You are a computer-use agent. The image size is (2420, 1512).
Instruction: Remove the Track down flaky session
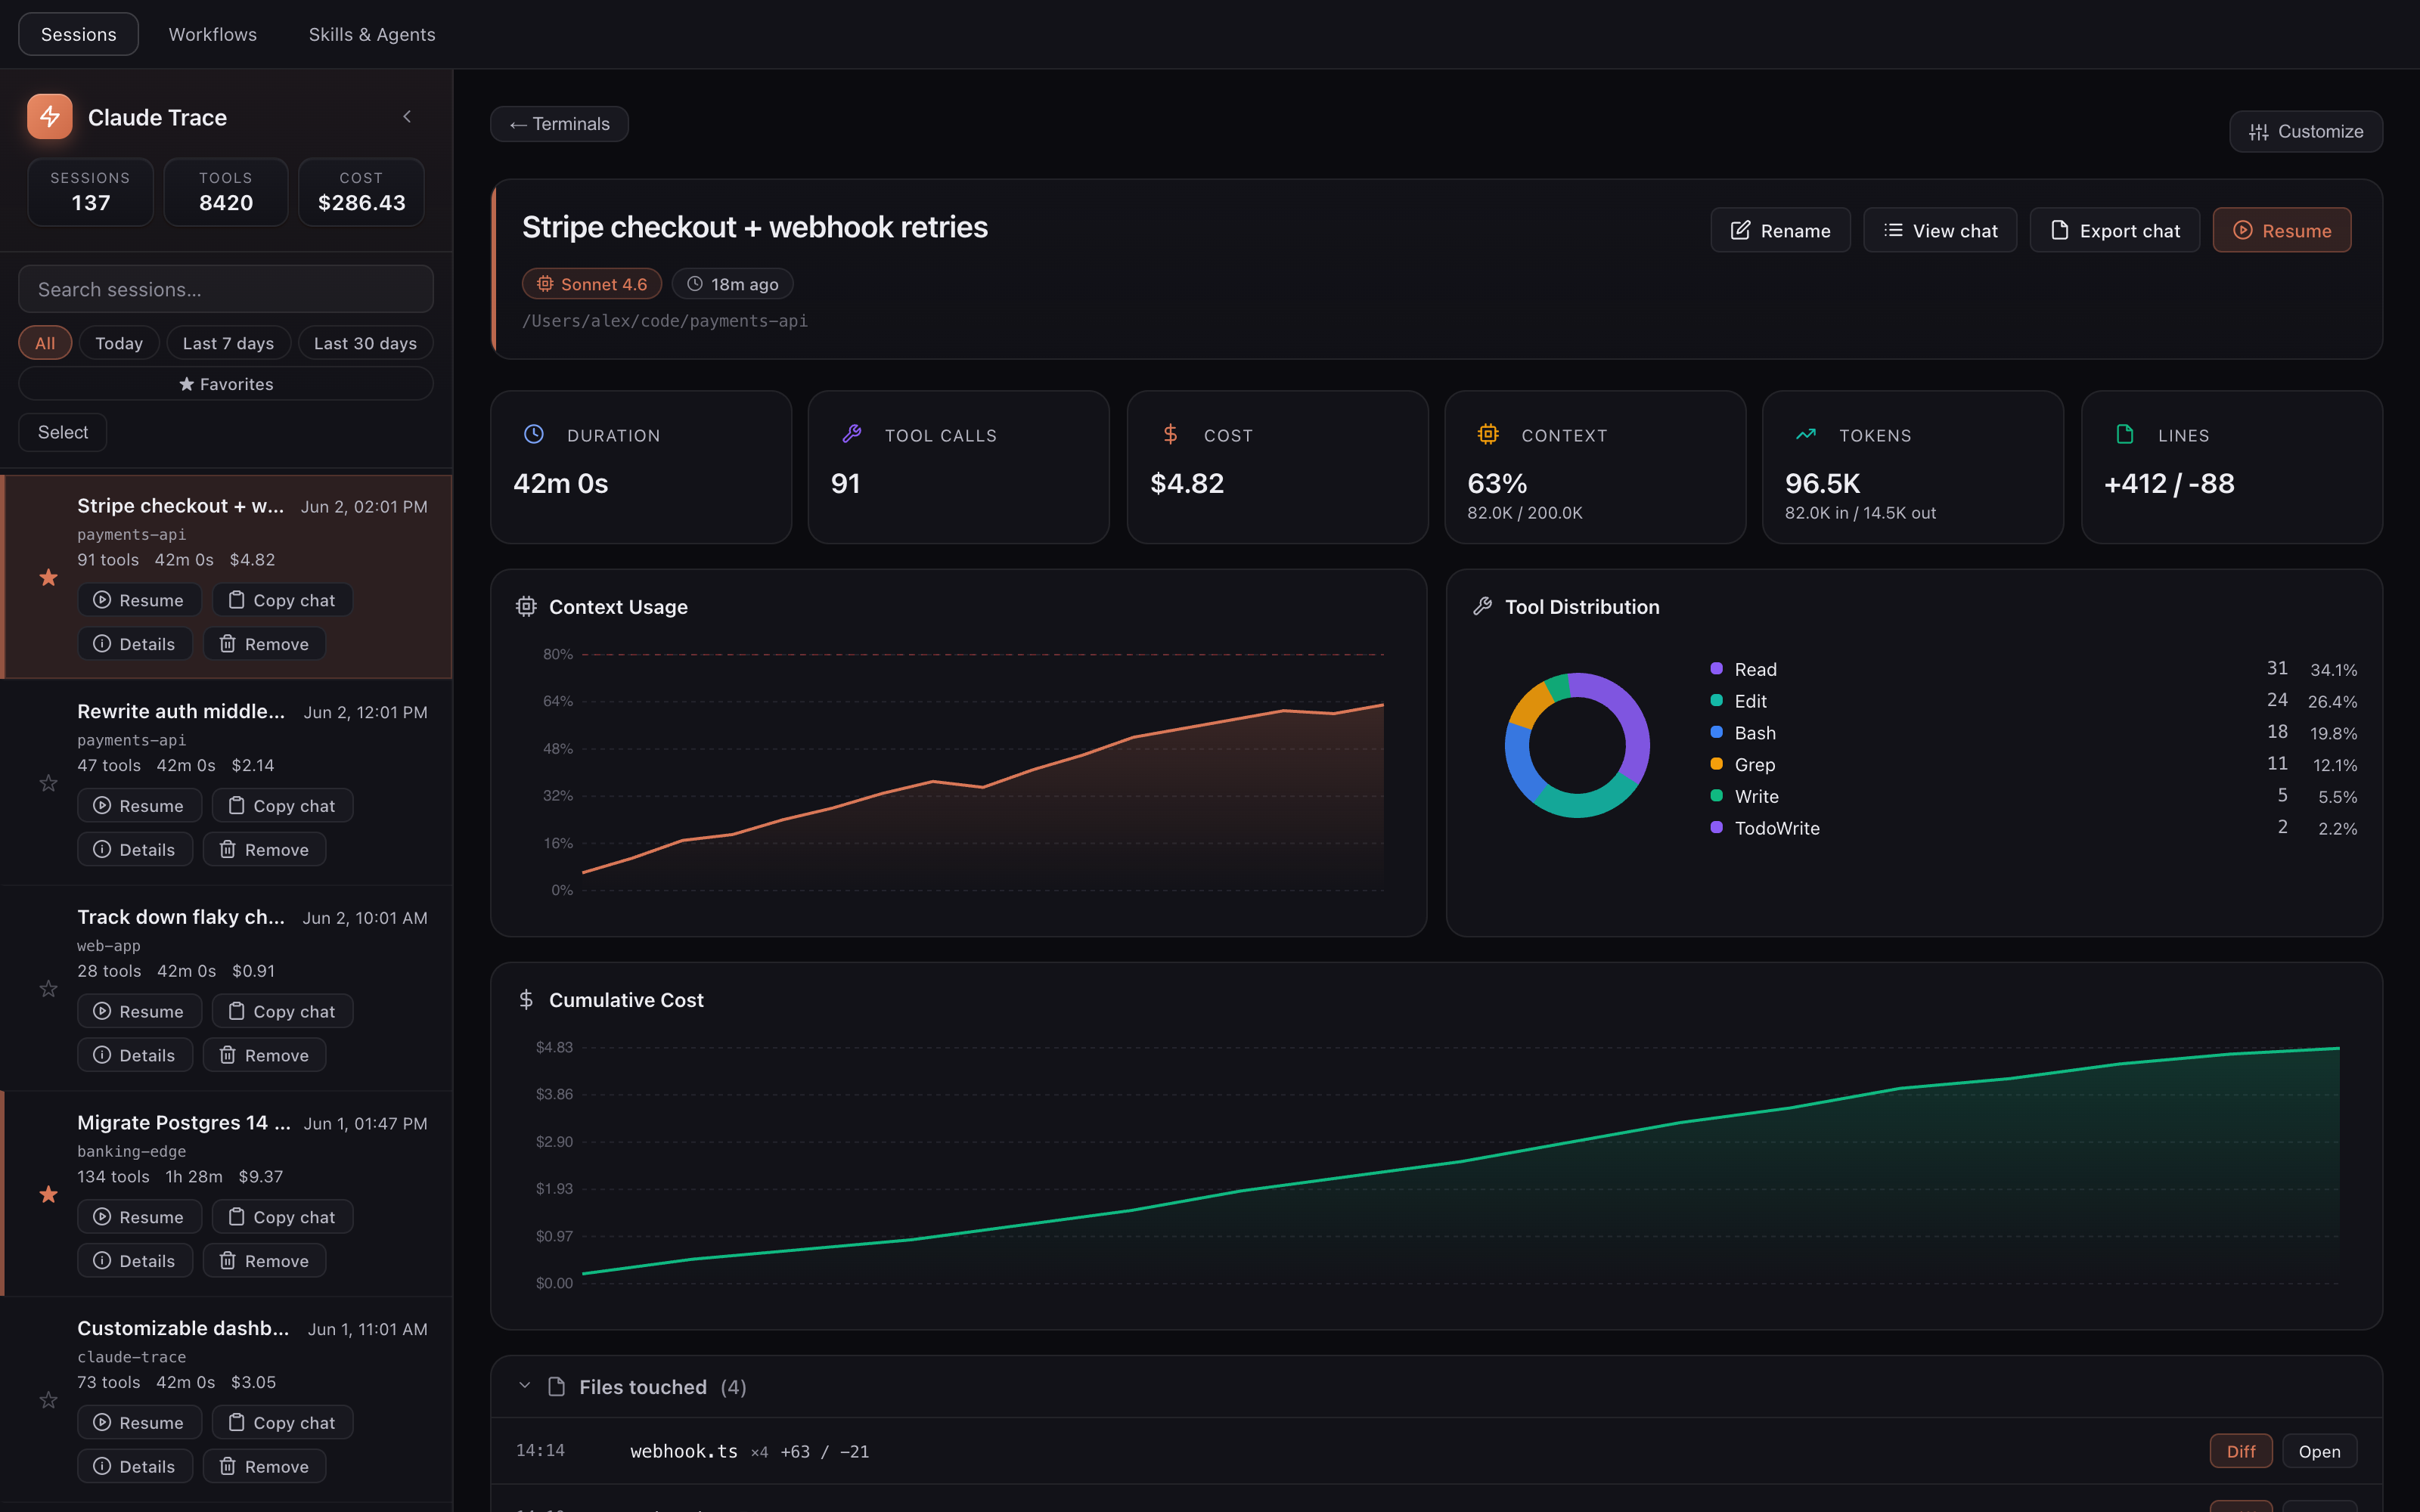click(x=264, y=1055)
